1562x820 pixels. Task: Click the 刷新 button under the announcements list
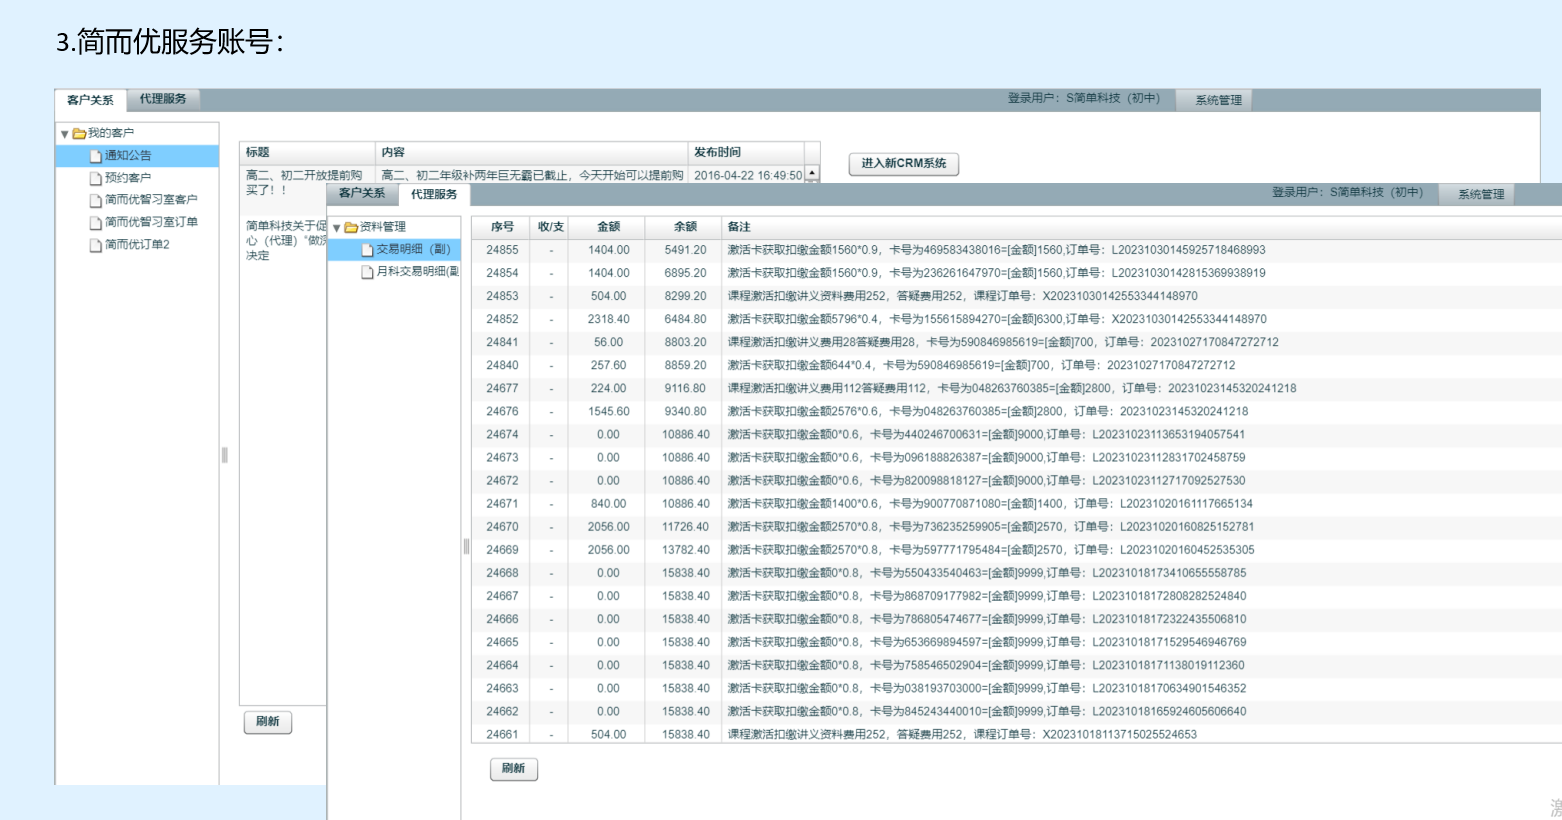point(267,721)
